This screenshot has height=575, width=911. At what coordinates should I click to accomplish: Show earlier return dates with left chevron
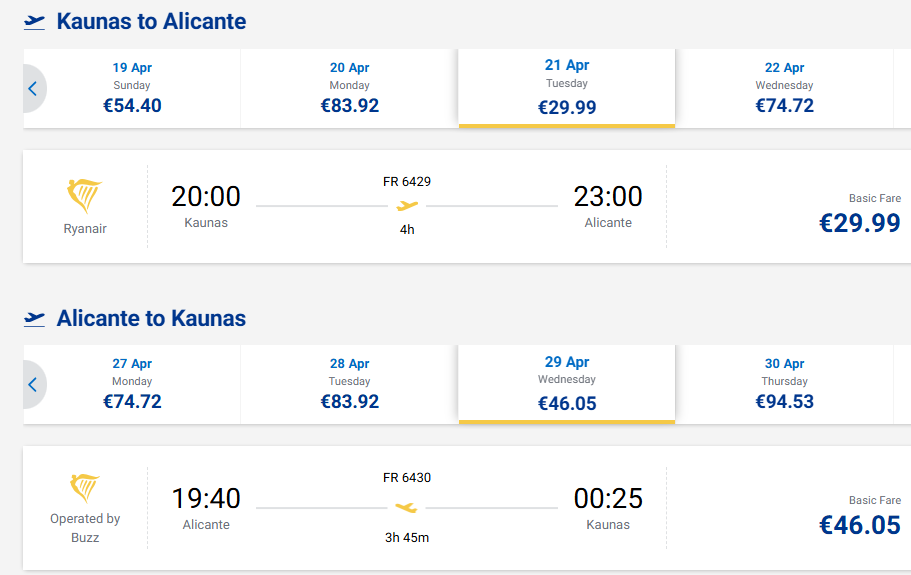(x=32, y=385)
